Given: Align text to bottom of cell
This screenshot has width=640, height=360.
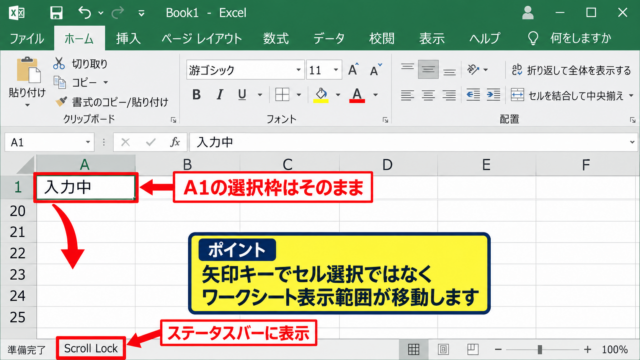Looking at the screenshot, I should pyautogui.click(x=450, y=70).
